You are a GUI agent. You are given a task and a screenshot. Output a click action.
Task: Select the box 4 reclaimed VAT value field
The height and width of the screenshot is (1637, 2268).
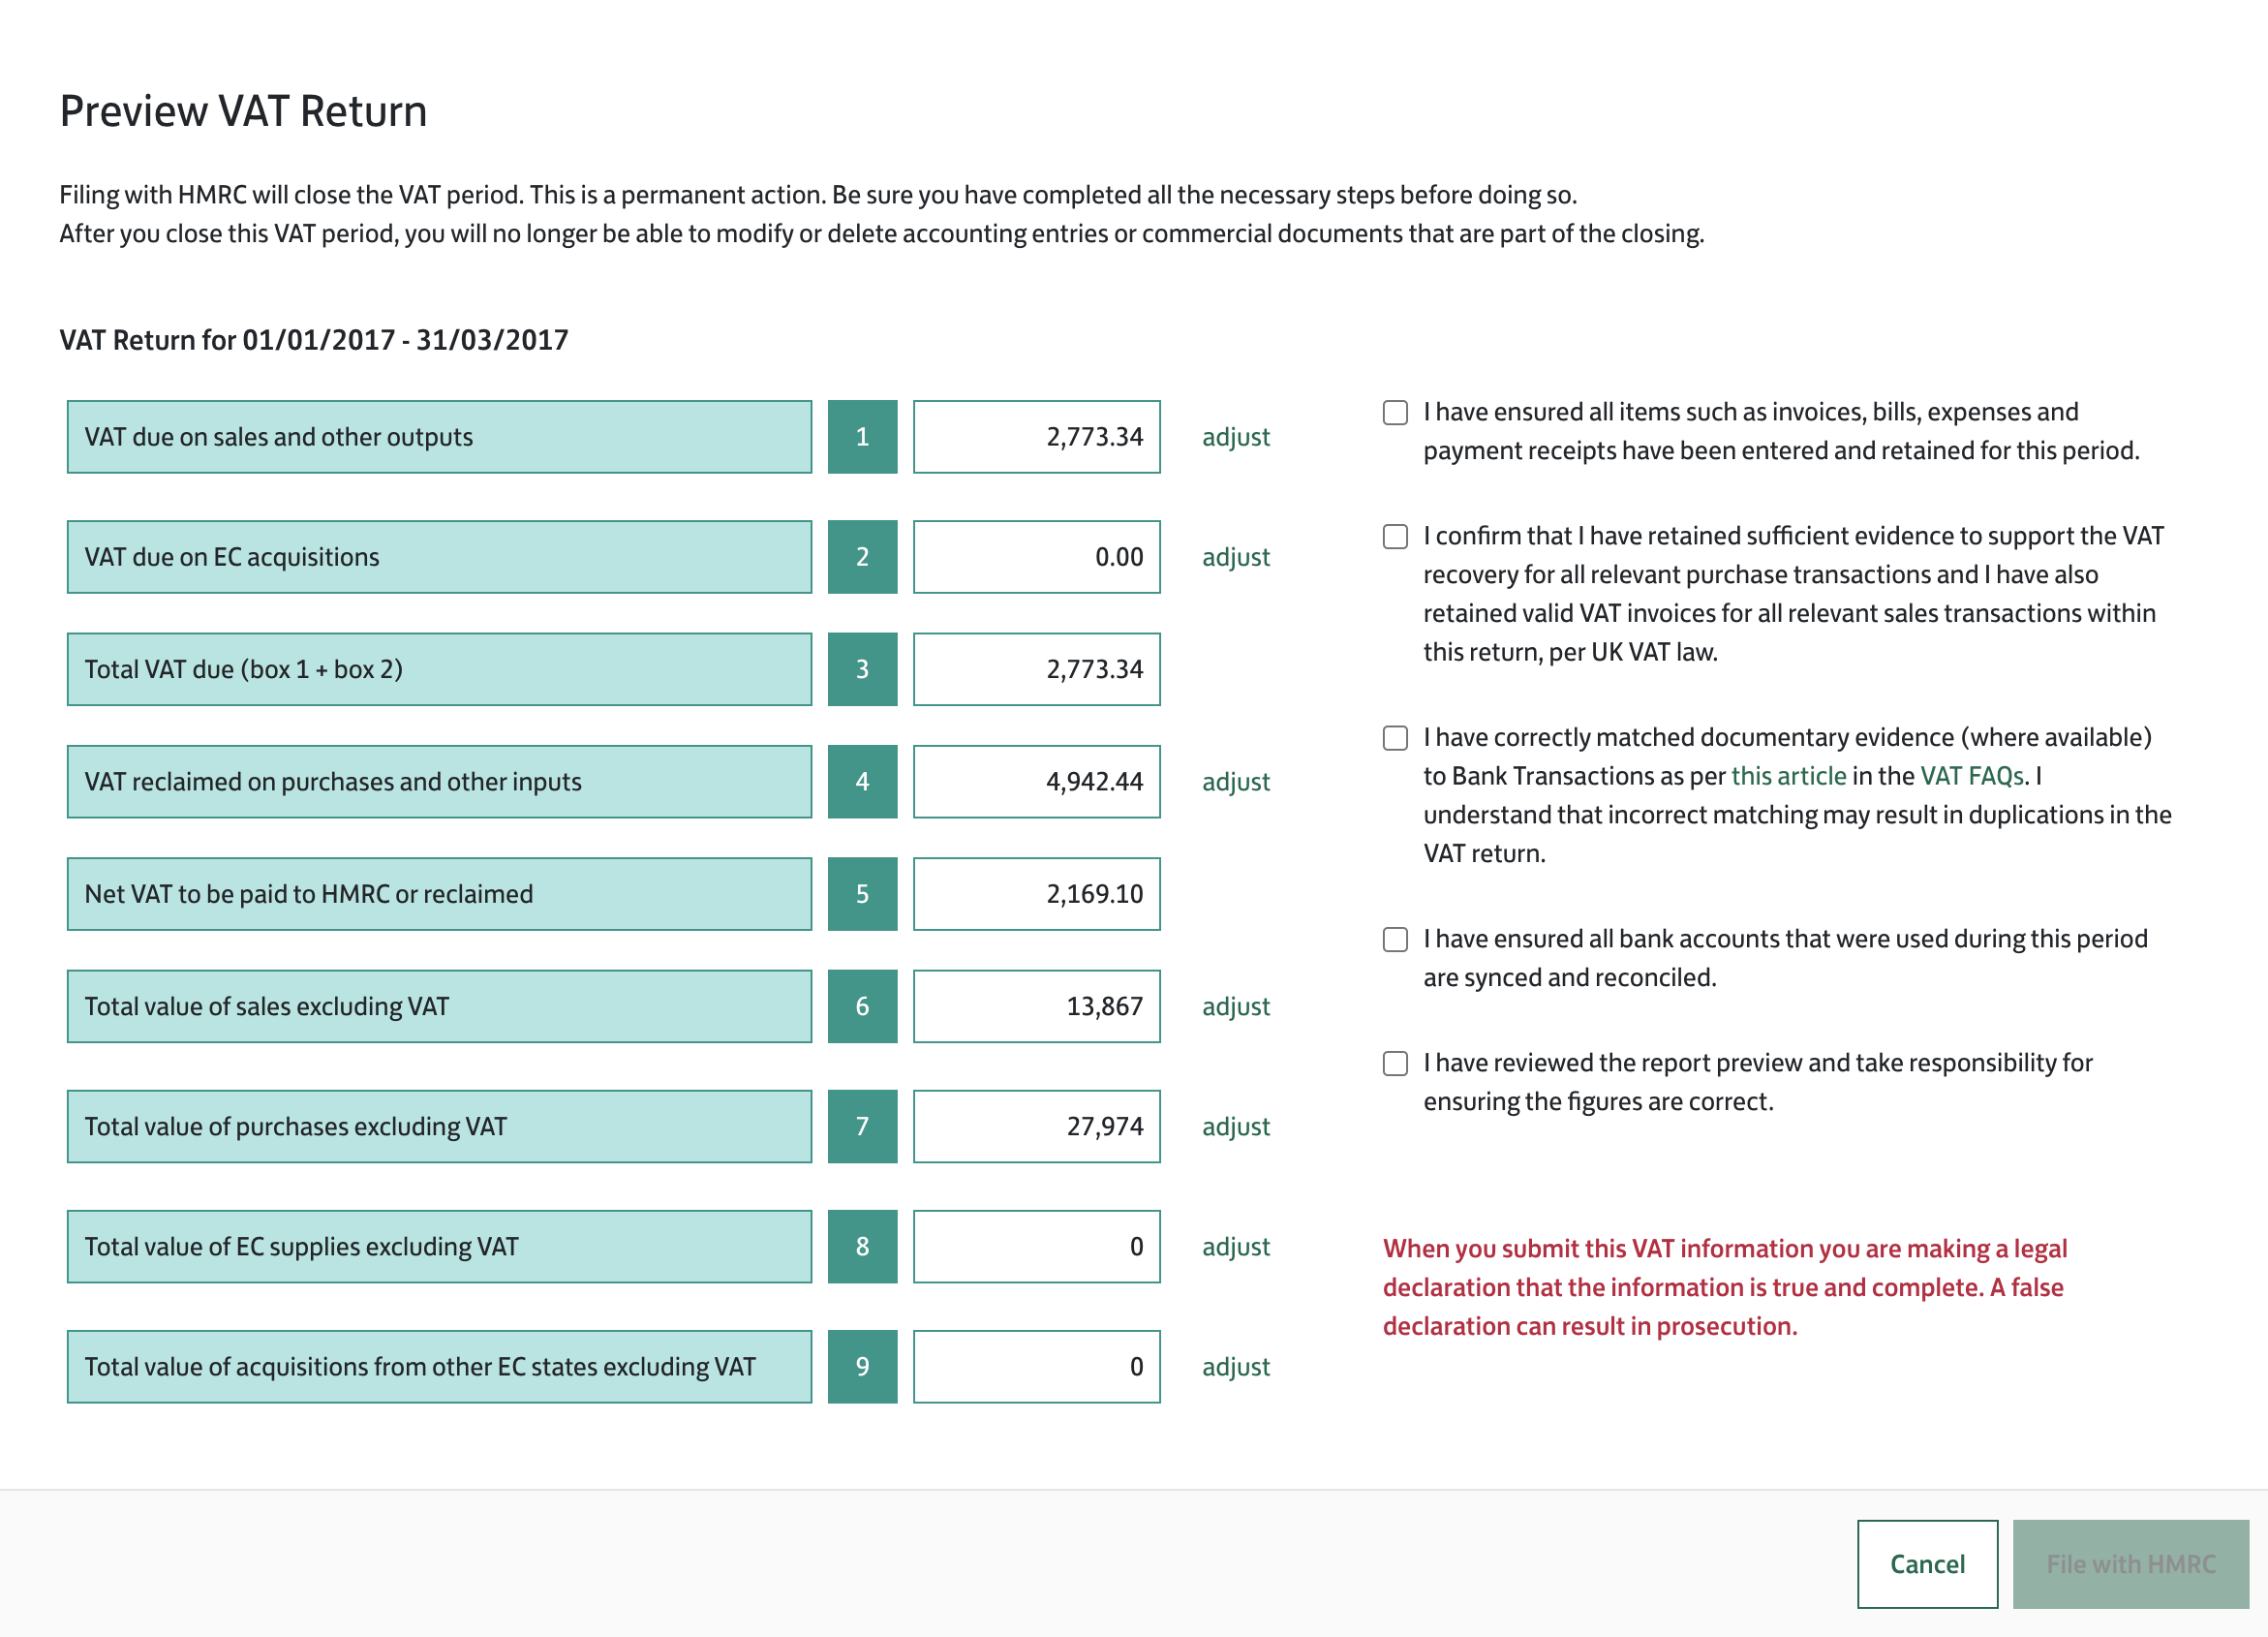(x=1036, y=782)
